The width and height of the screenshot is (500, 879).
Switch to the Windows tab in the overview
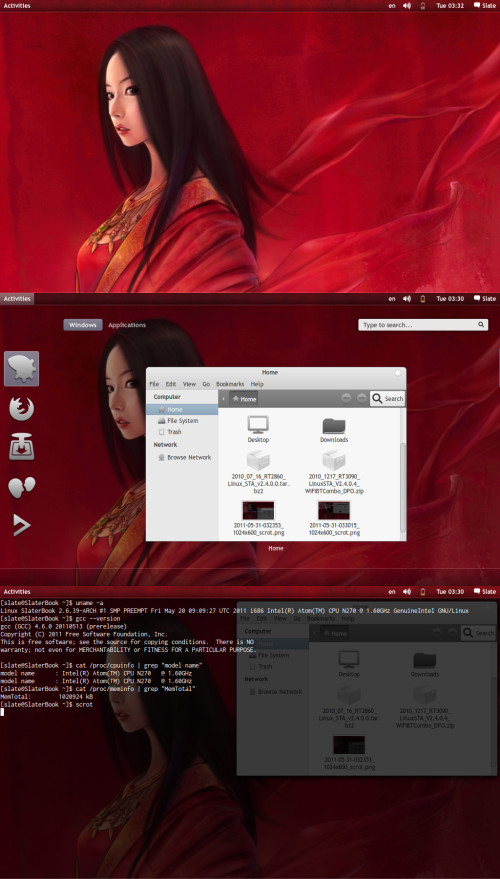tap(83, 325)
